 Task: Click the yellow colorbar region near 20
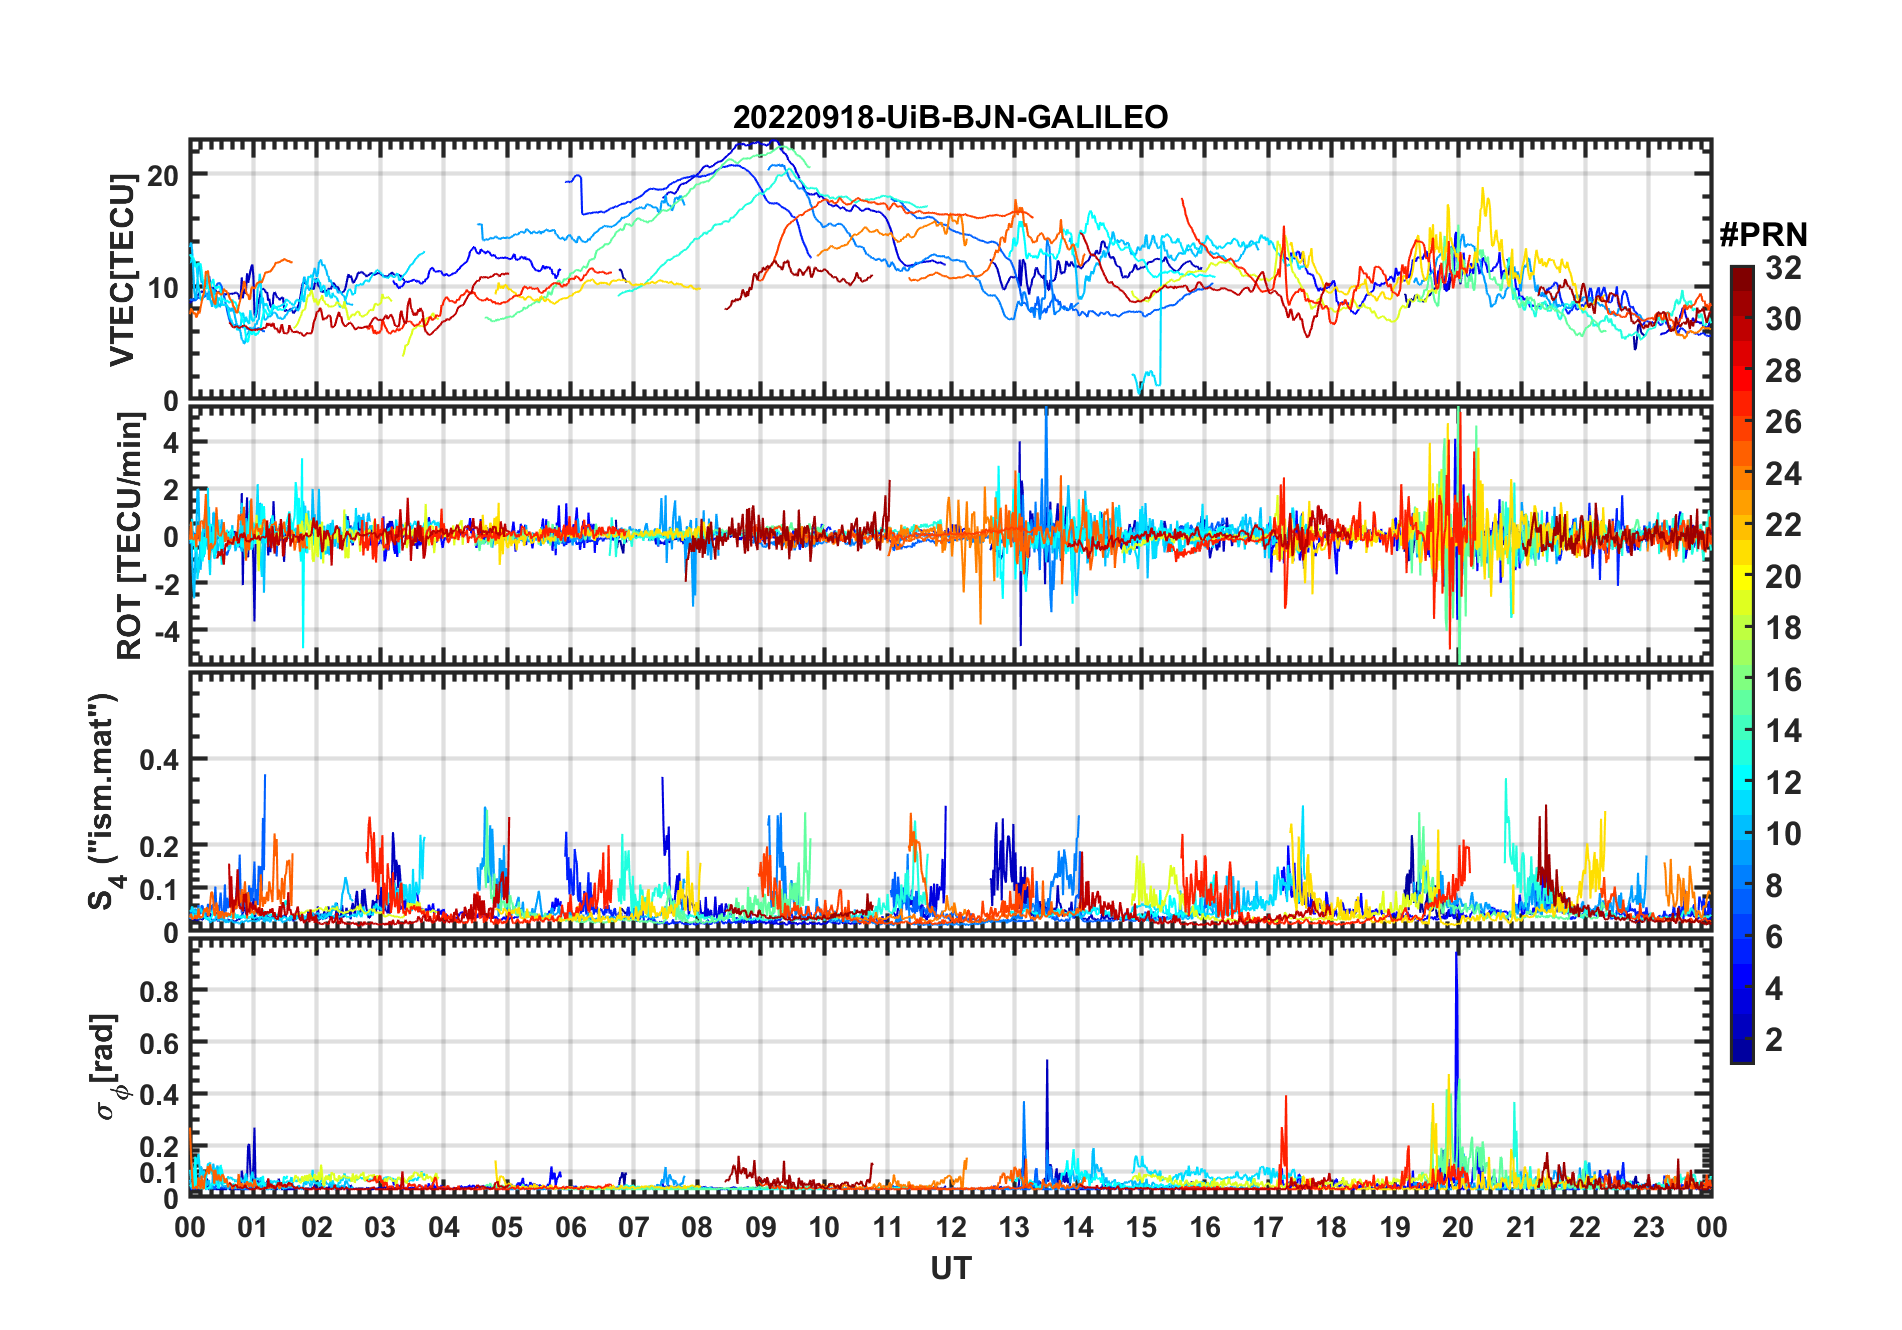[1742, 577]
